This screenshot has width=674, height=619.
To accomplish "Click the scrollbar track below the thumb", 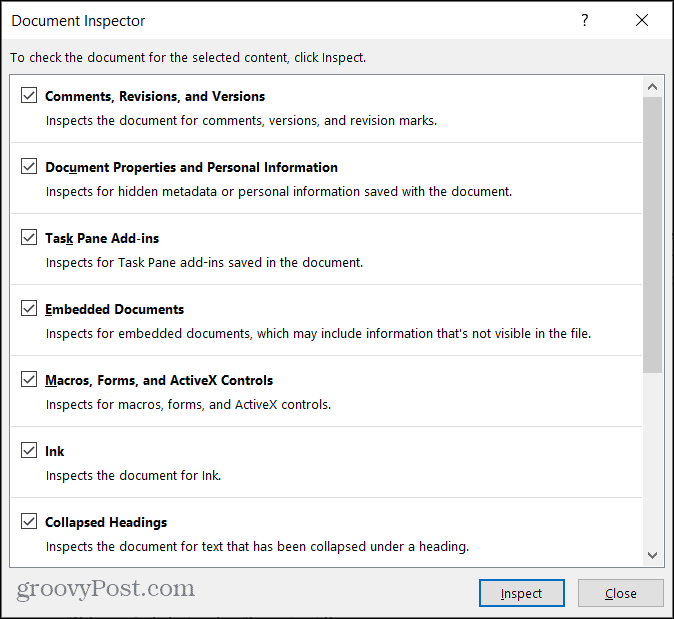I will click(x=653, y=459).
